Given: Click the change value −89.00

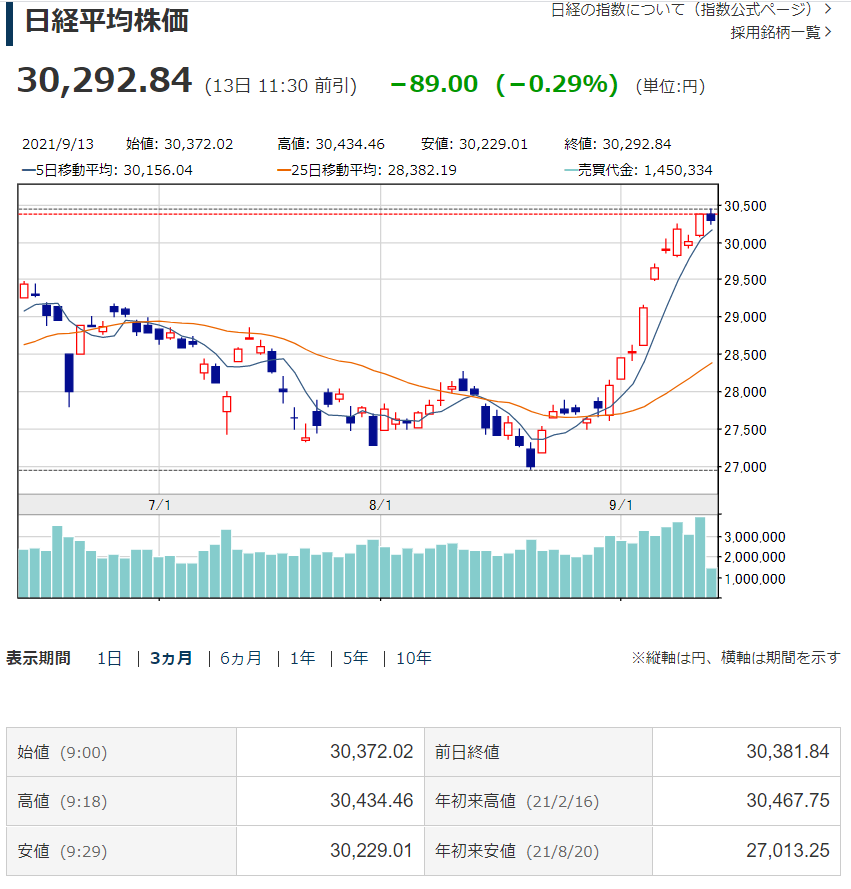Looking at the screenshot, I should coord(434,84).
